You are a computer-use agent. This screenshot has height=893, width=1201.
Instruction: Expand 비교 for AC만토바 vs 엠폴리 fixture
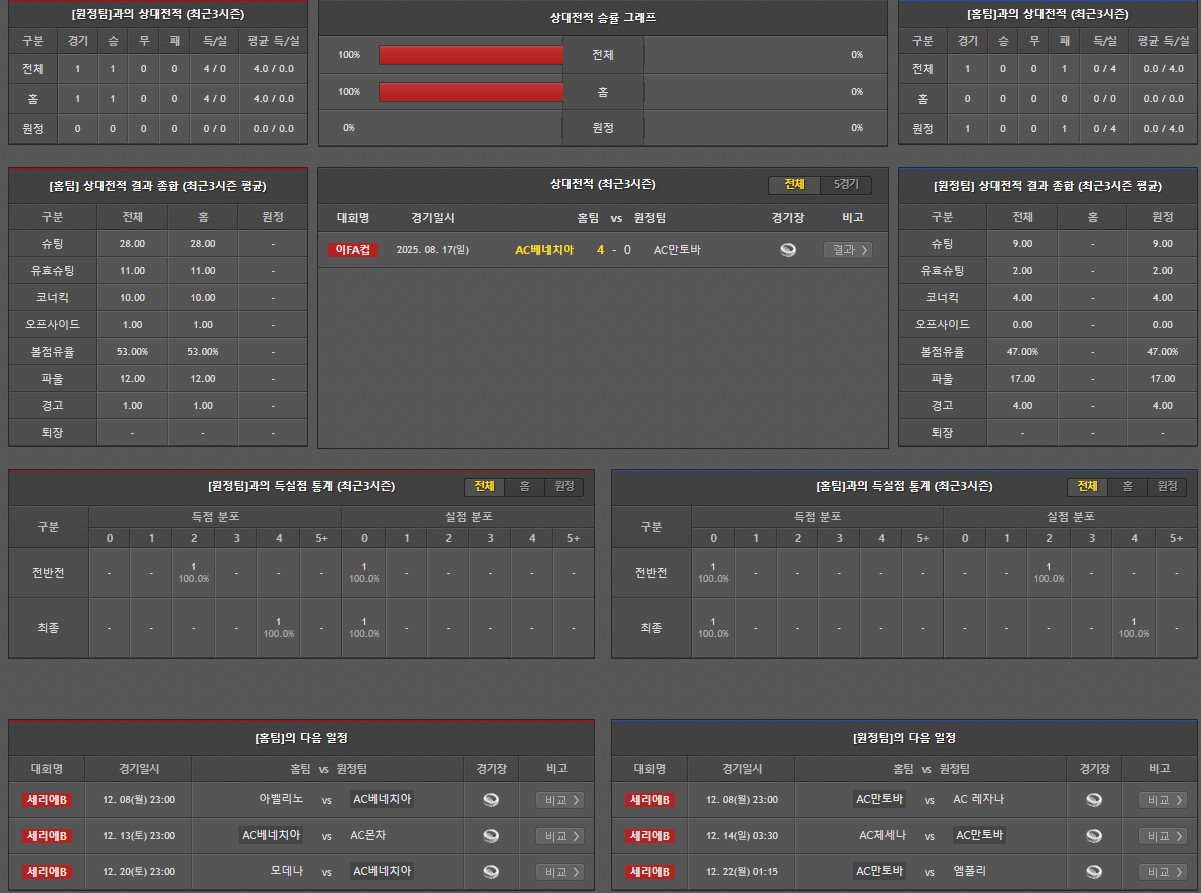click(1162, 872)
